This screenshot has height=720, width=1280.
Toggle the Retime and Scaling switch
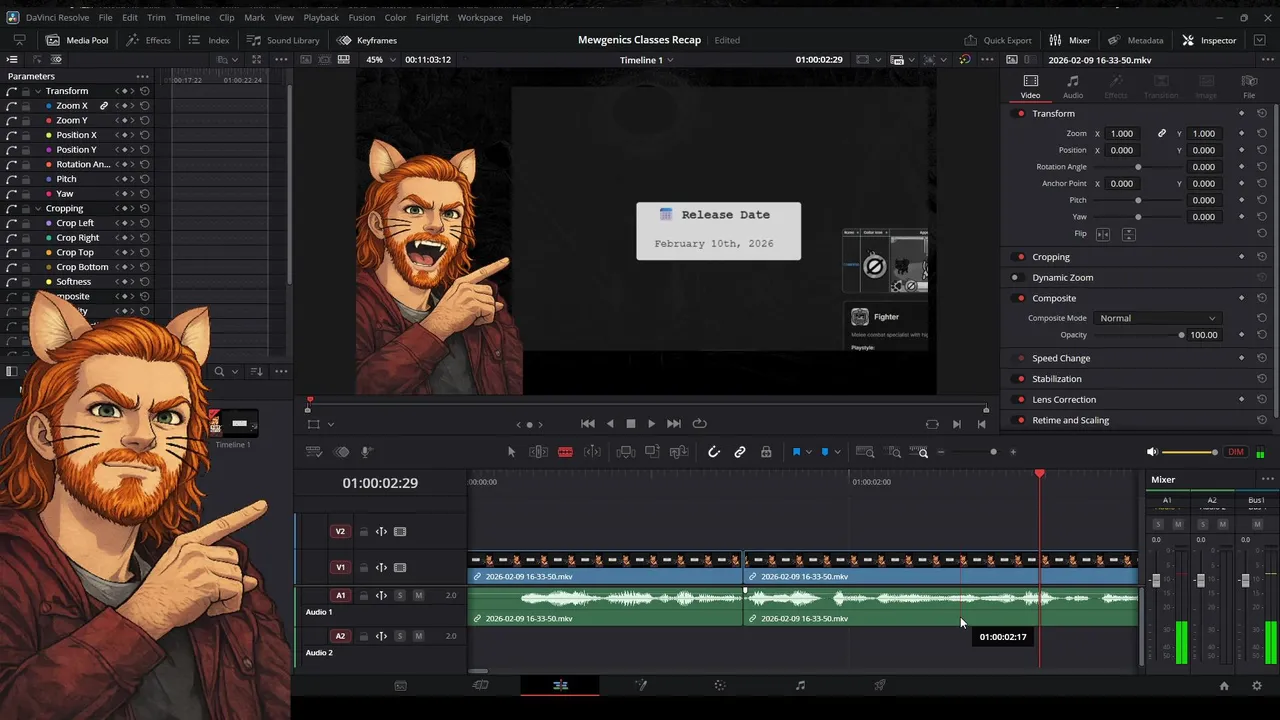point(1020,420)
